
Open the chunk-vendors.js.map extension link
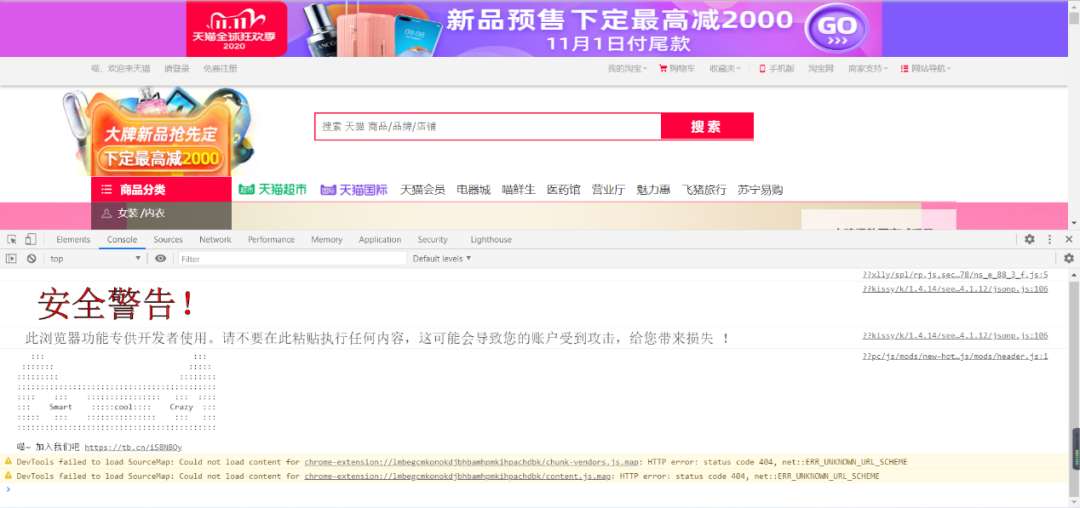coord(471,462)
